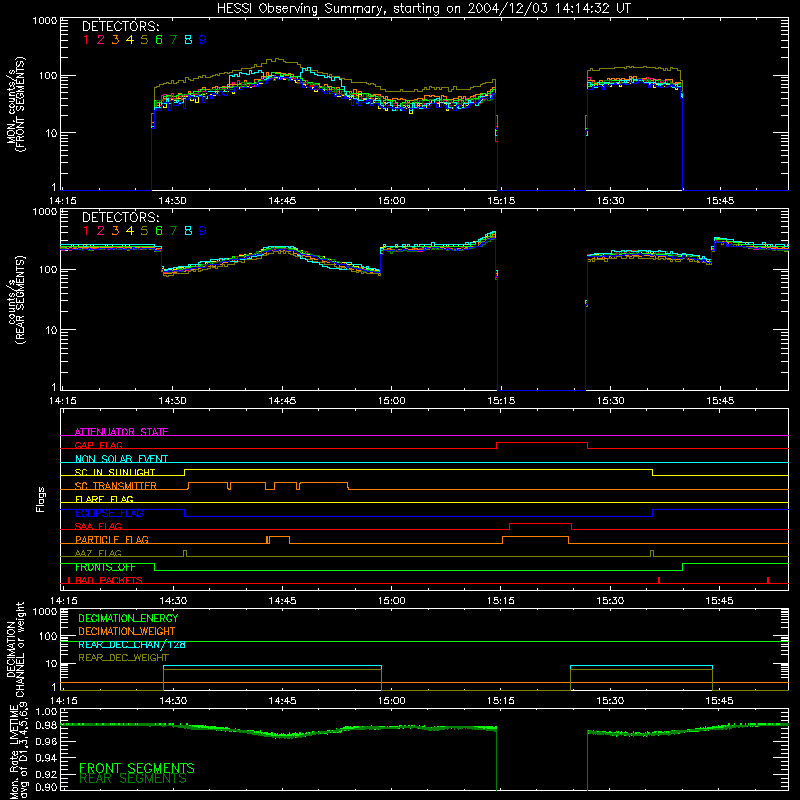Click the 15:45 tick under flags panel
This screenshot has width=800, height=800.
(x=719, y=601)
